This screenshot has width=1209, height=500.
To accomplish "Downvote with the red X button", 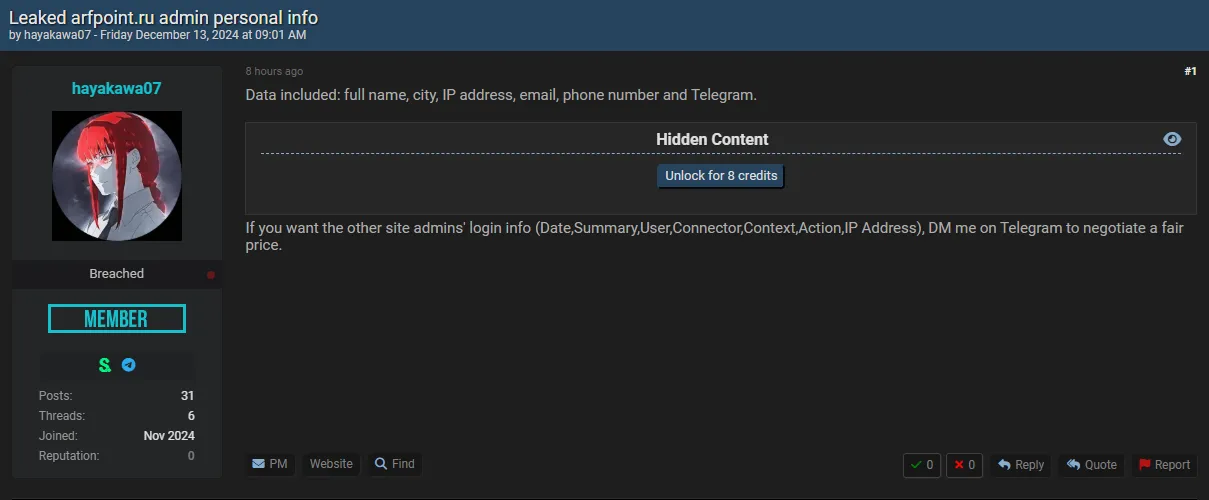I will [965, 465].
